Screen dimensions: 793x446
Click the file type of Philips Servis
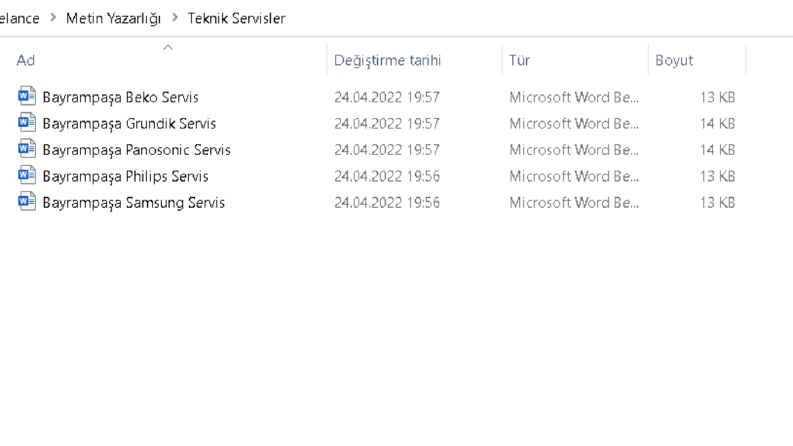pos(574,176)
